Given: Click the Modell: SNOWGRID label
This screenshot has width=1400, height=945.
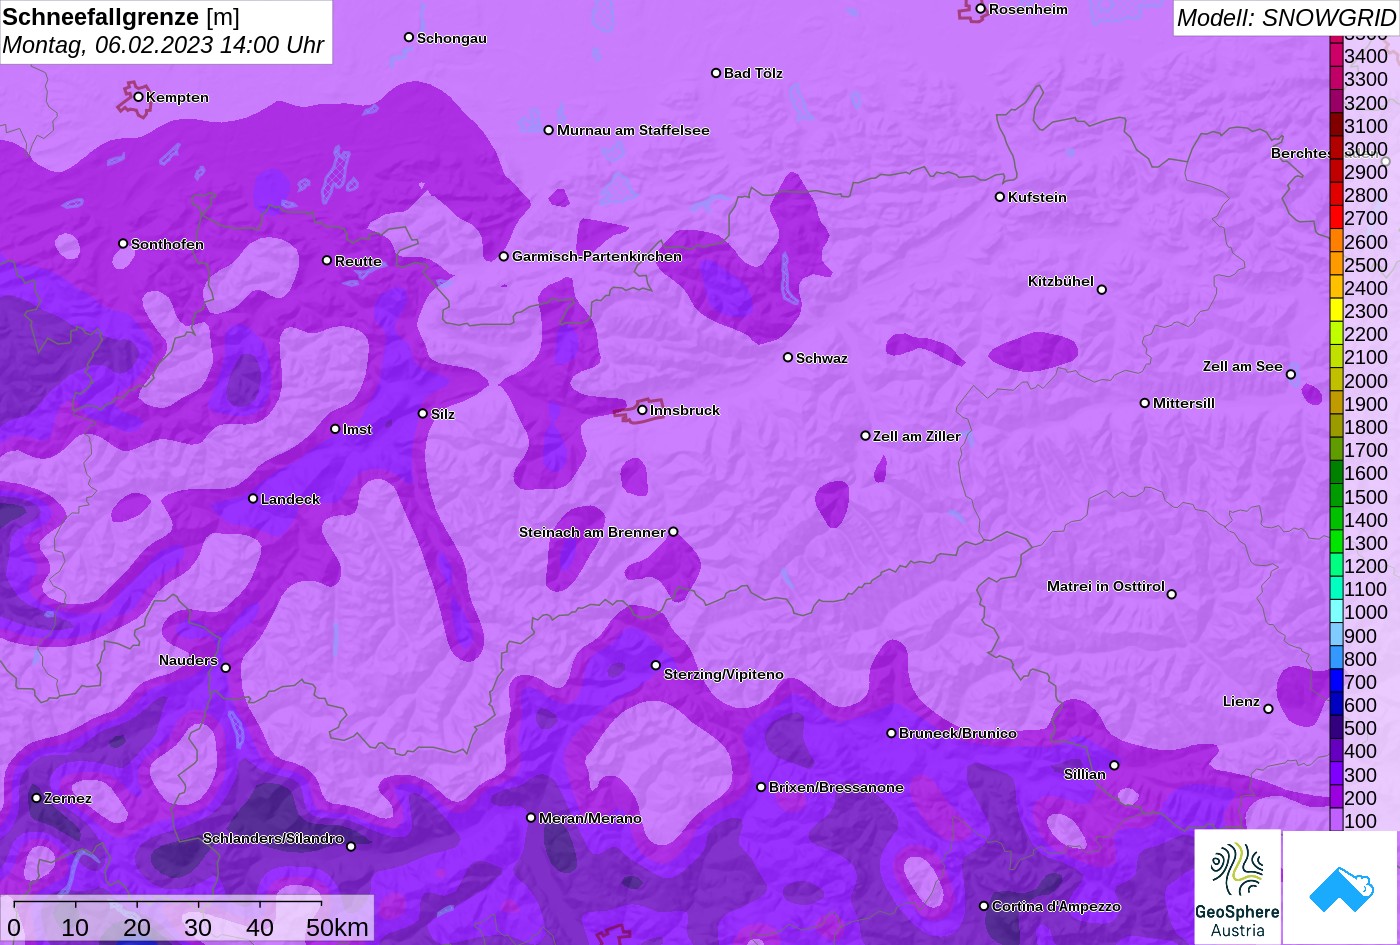Looking at the screenshot, I should [x=1285, y=18].
